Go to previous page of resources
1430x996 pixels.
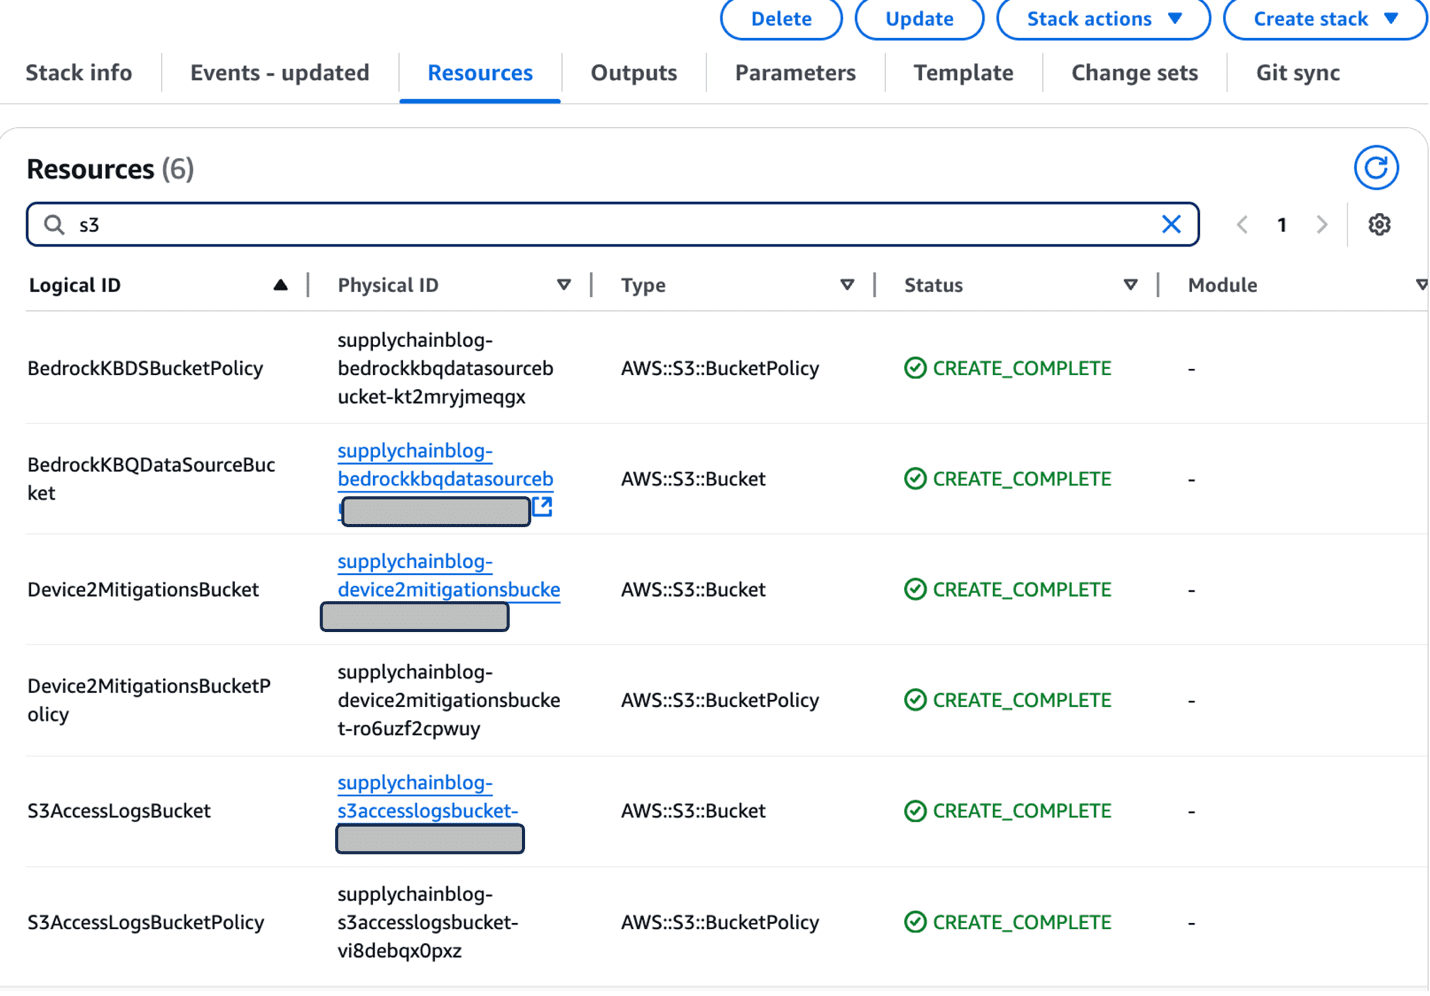pyautogui.click(x=1242, y=225)
